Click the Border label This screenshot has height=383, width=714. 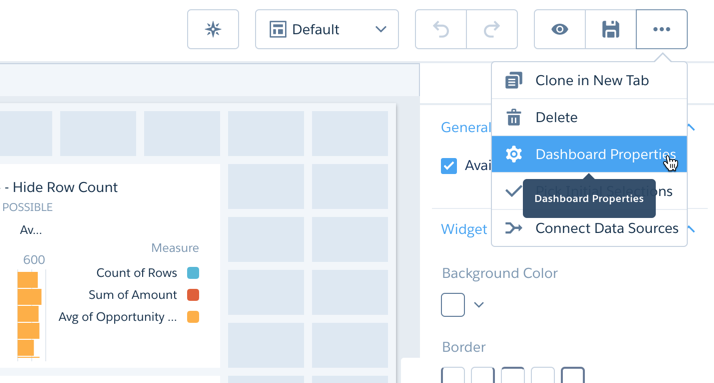(464, 347)
